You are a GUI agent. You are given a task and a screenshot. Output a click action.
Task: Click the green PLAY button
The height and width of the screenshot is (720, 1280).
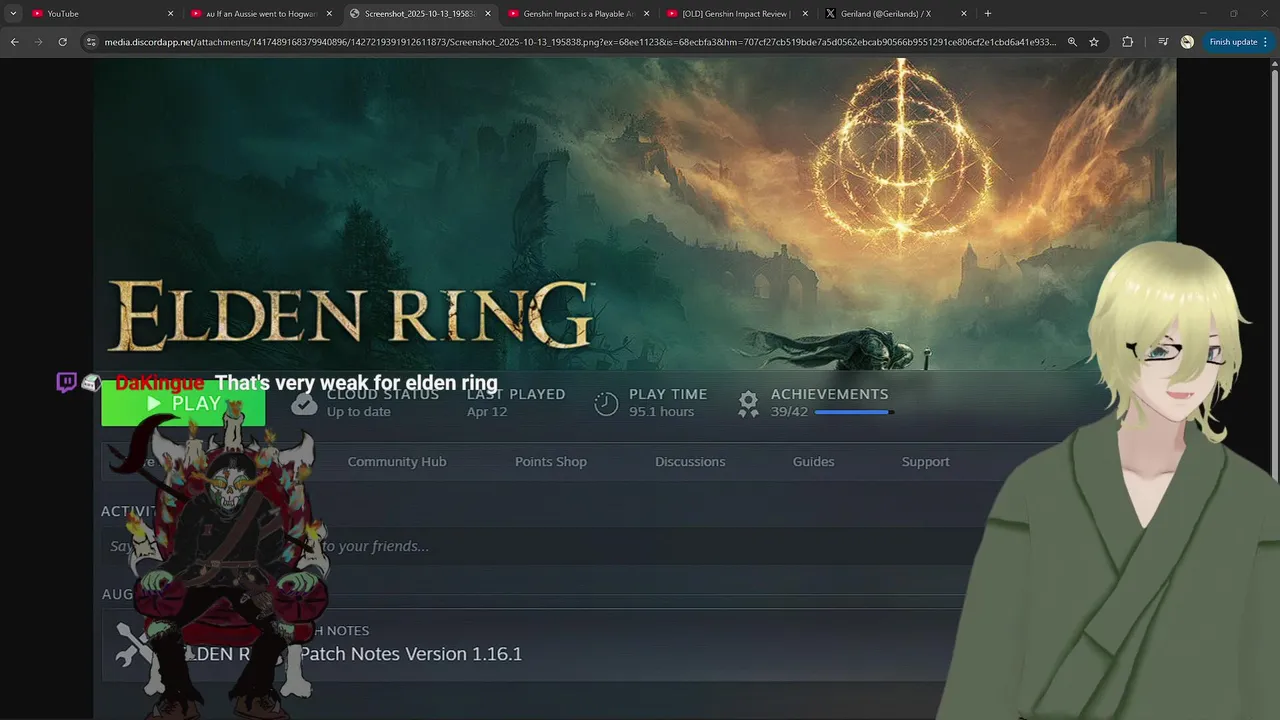click(x=183, y=403)
